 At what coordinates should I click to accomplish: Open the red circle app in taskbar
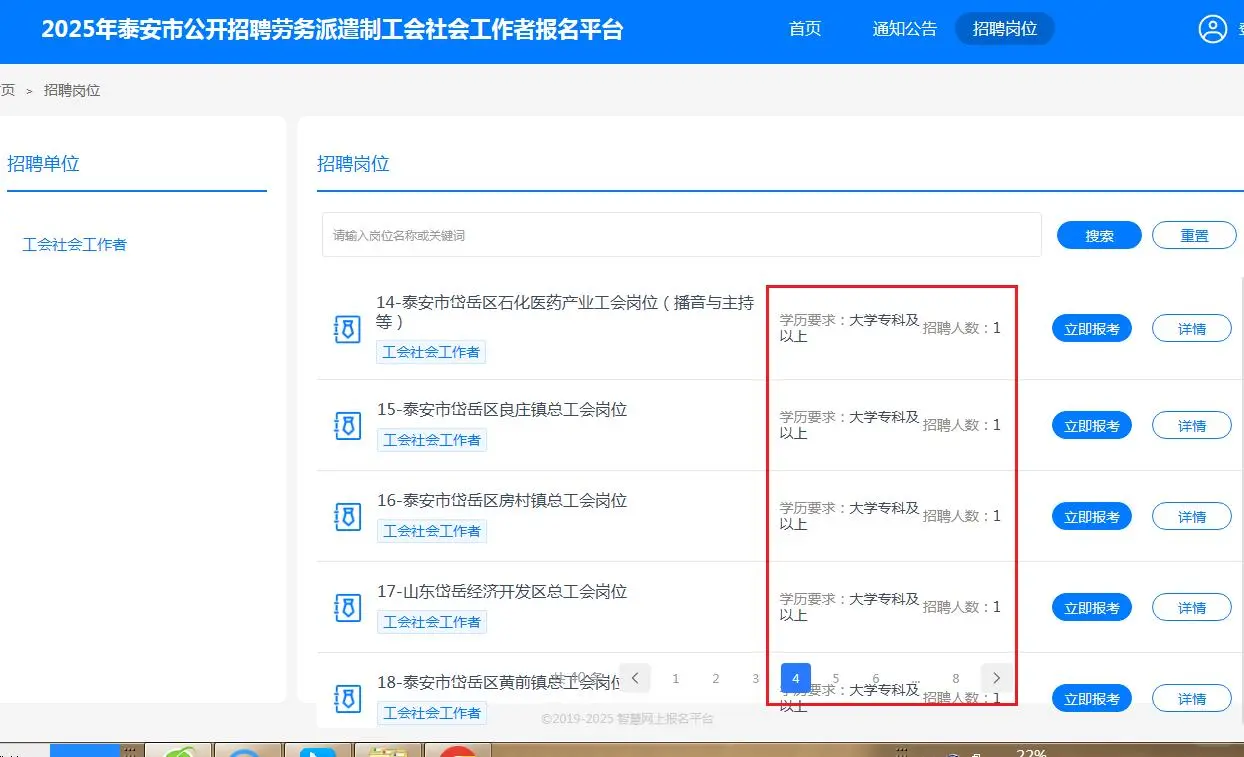coord(457,750)
